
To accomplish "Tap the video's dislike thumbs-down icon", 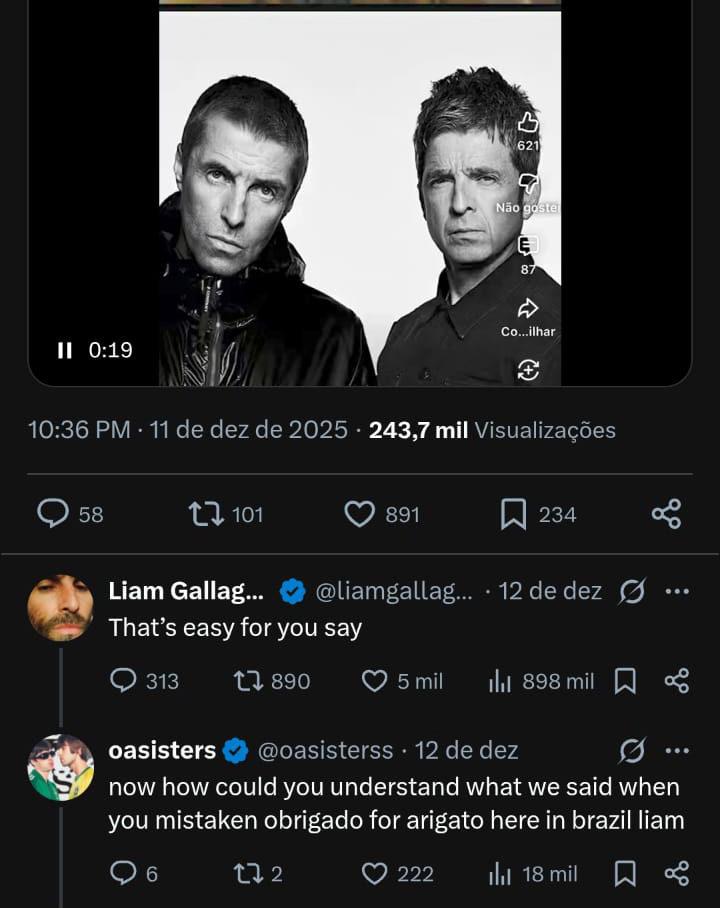I will point(528,184).
